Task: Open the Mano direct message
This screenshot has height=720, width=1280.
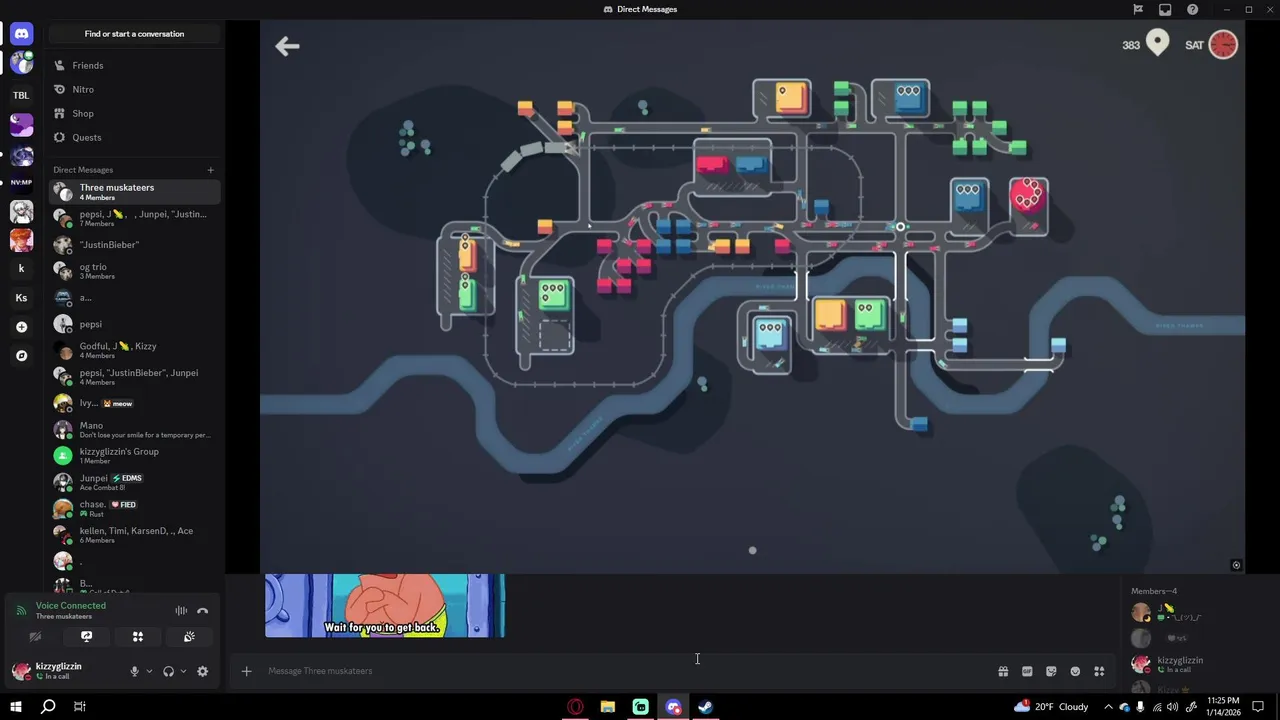Action: pyautogui.click(x=135, y=429)
